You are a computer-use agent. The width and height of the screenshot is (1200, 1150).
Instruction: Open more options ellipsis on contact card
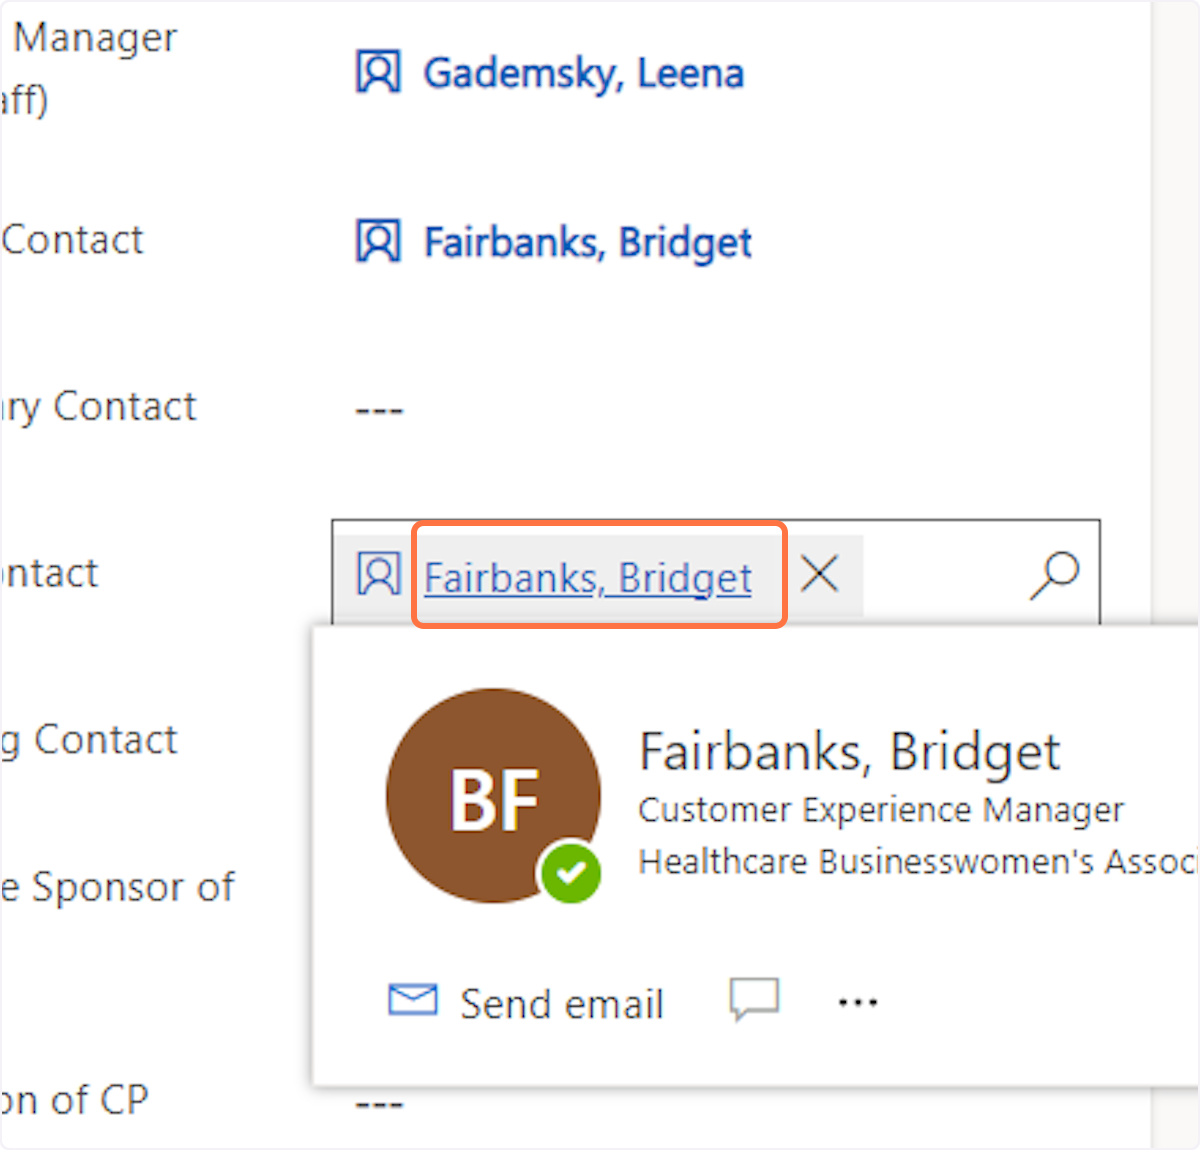[858, 1002]
